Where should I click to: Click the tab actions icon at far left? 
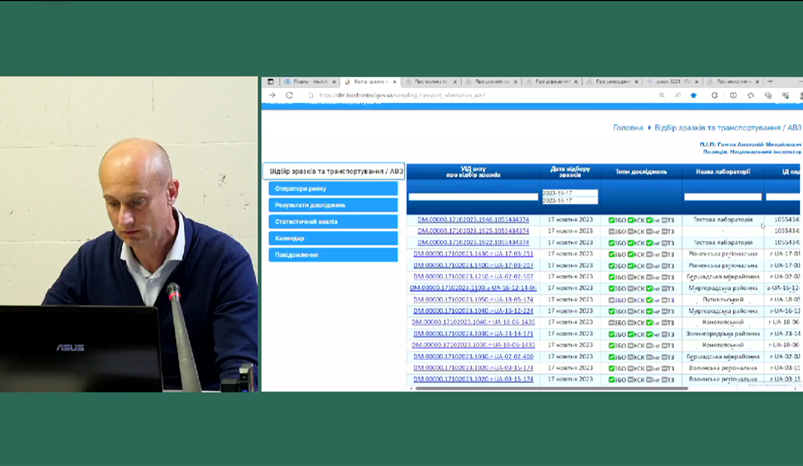click(270, 81)
